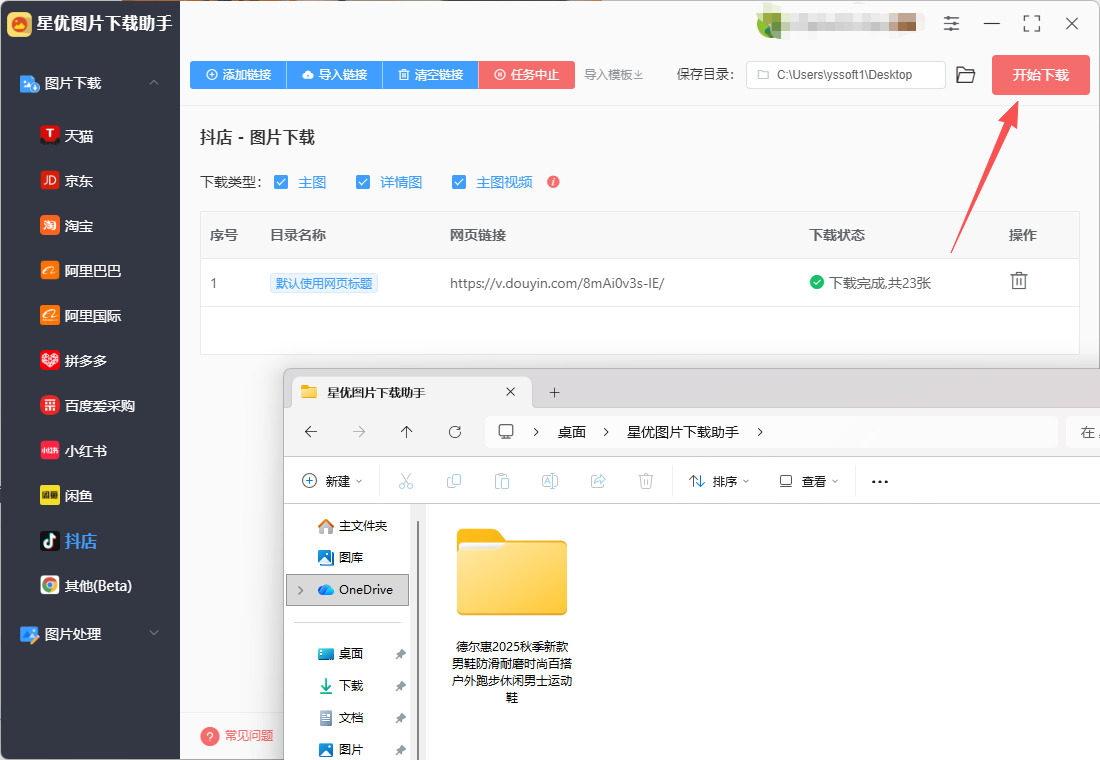Open 百度爱采购 in the sidebar
Screen dimensions: 1100x760
click(88, 405)
